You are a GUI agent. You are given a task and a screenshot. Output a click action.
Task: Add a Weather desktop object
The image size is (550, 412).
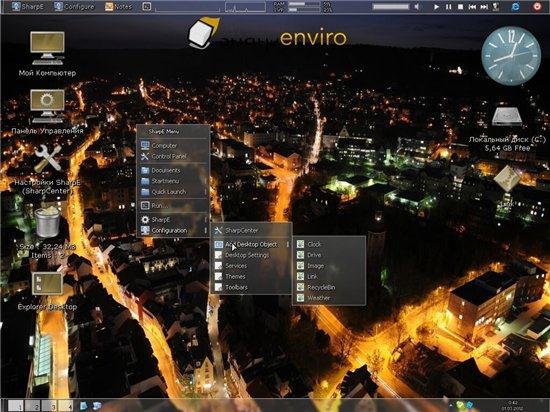[x=329, y=298]
